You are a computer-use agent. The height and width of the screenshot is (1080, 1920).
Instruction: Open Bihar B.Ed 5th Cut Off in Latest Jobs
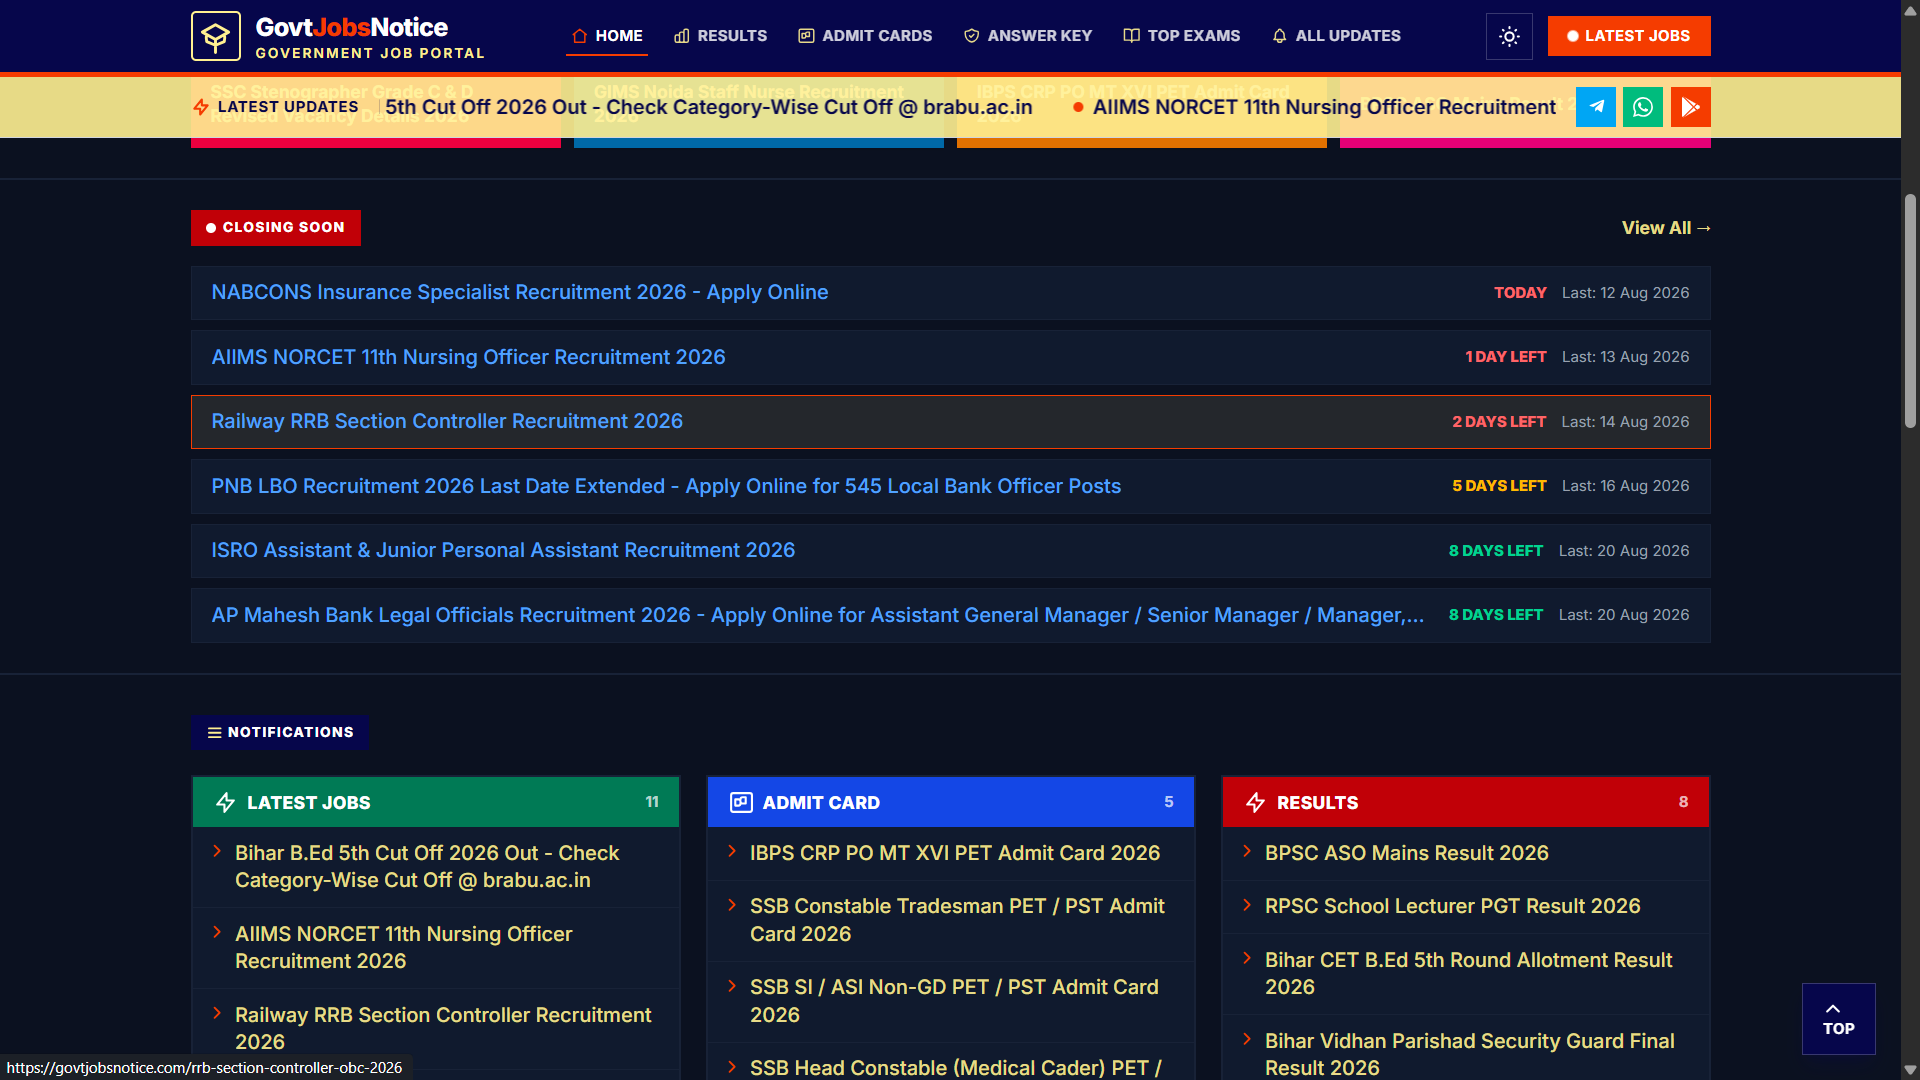pyautogui.click(x=427, y=866)
